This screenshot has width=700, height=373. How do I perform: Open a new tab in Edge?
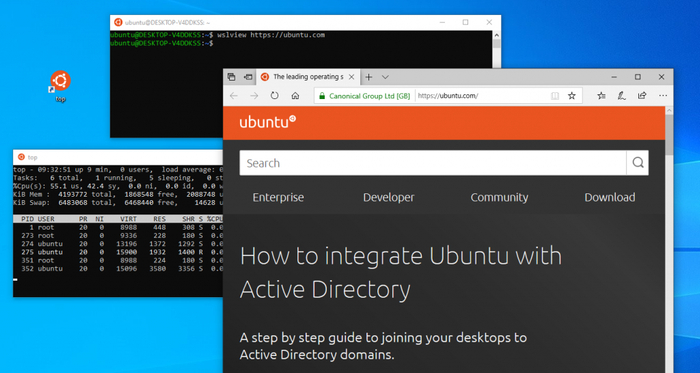[x=369, y=77]
